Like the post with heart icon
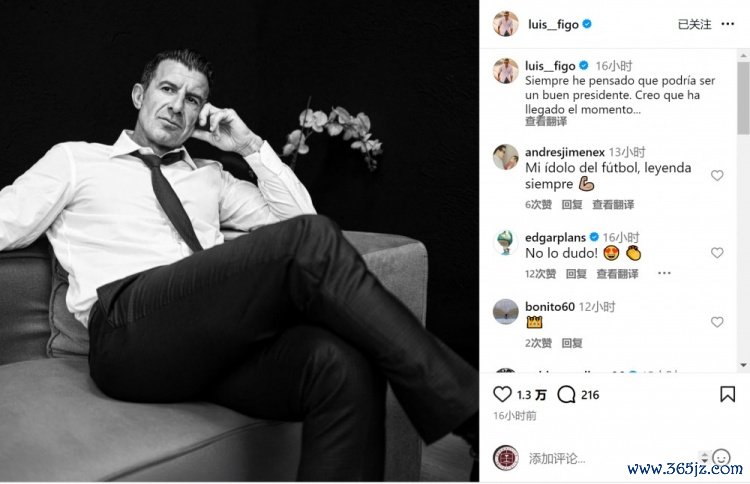Screen dimensions: 750x484 502,394
